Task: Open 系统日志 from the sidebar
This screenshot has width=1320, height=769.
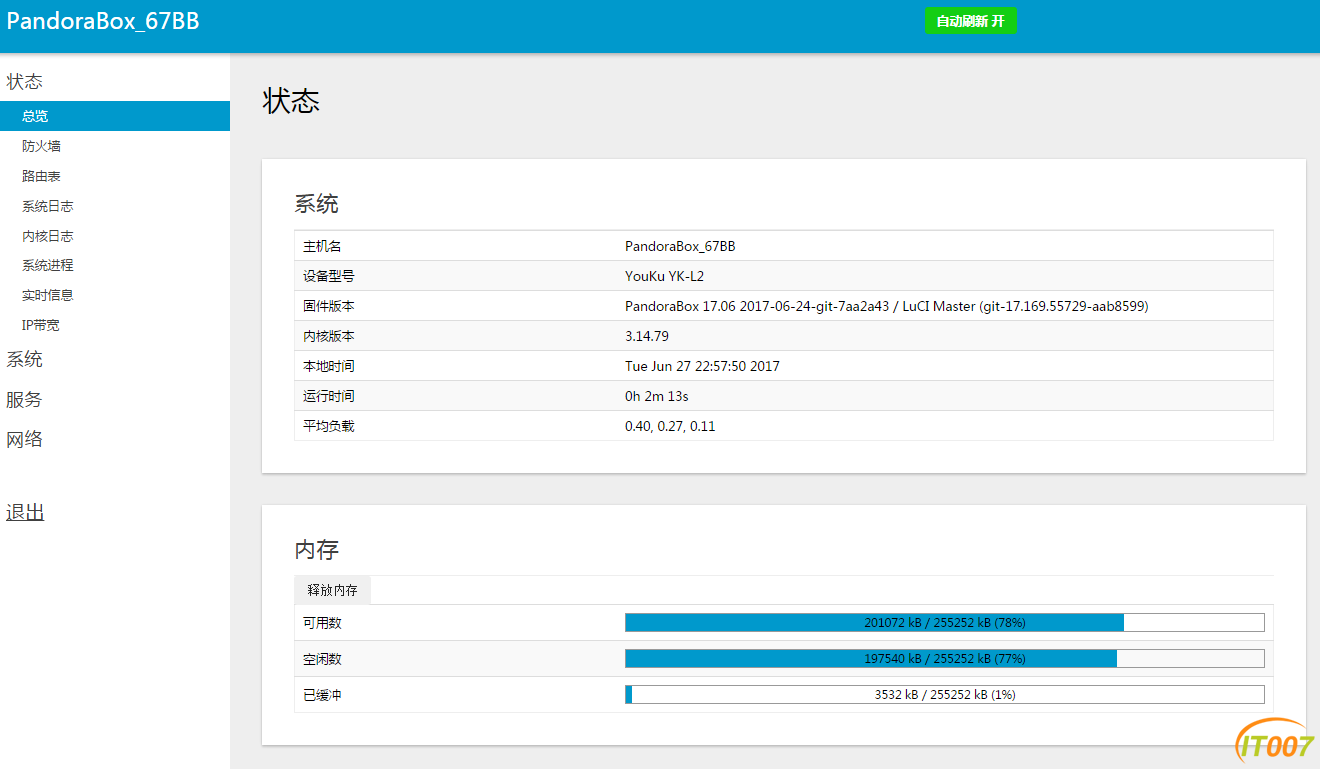Action: (48, 206)
